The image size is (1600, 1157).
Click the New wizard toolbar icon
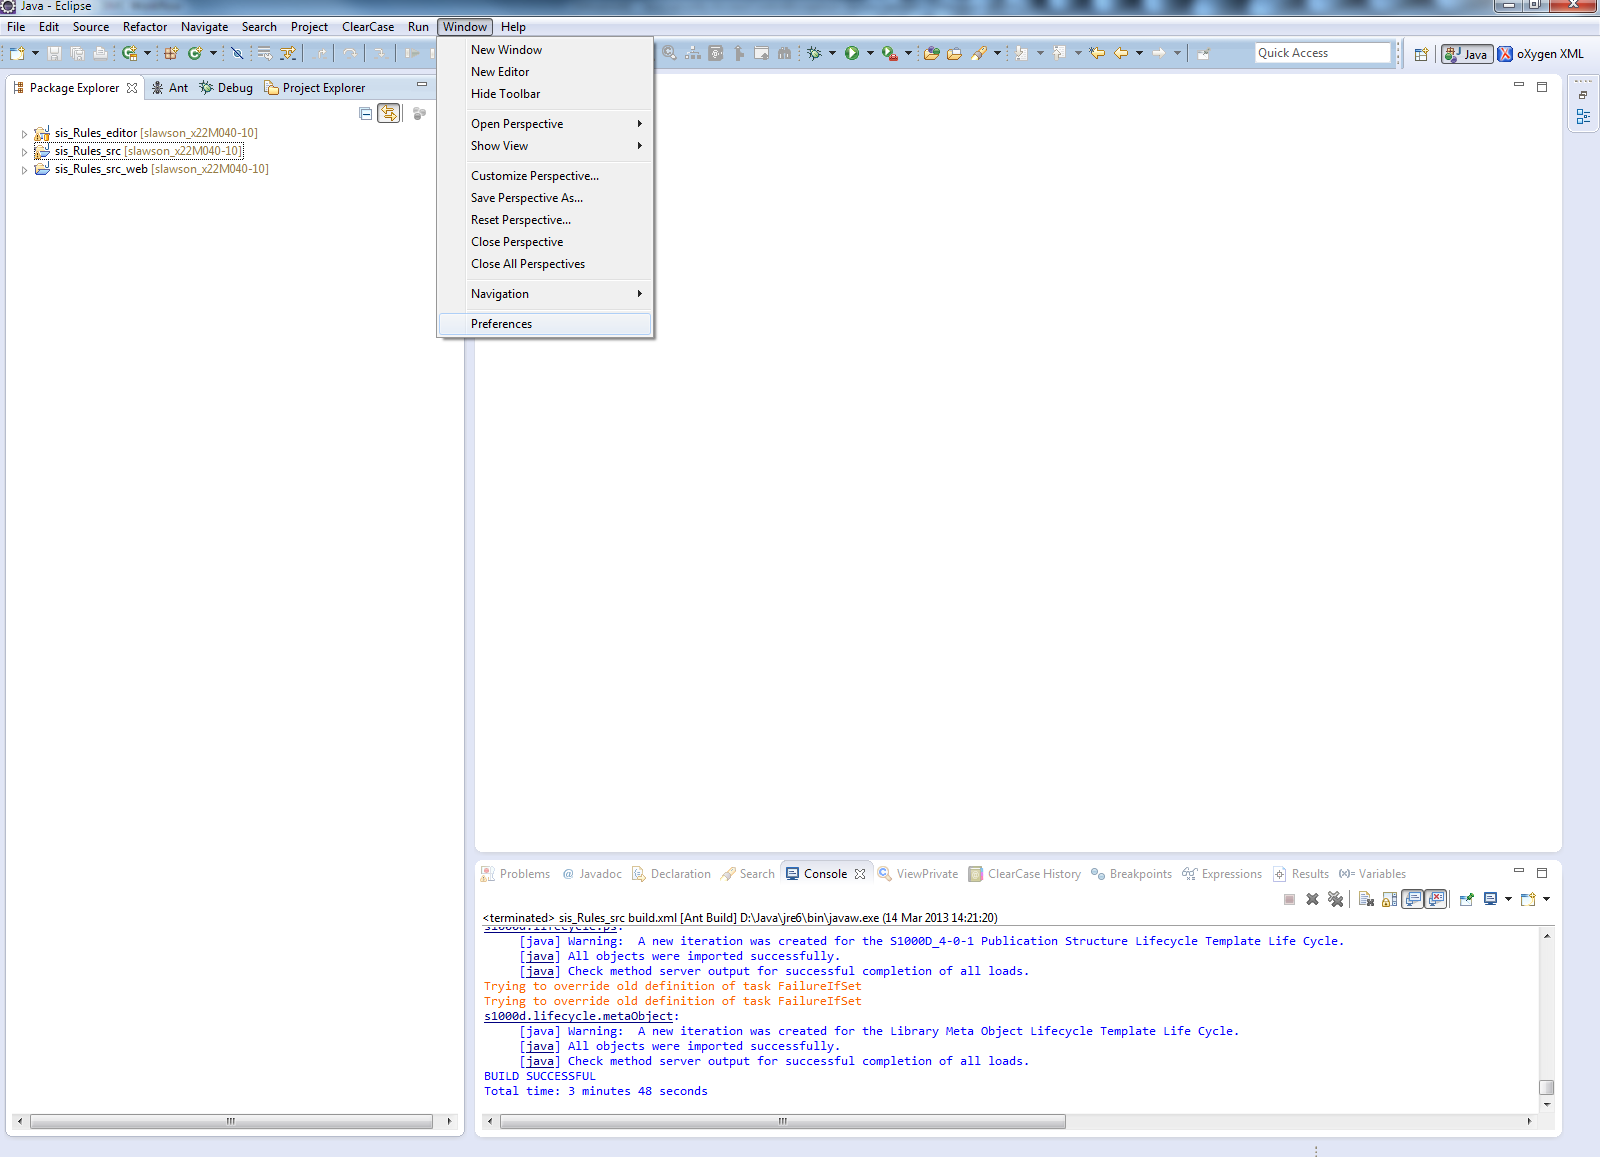point(17,53)
